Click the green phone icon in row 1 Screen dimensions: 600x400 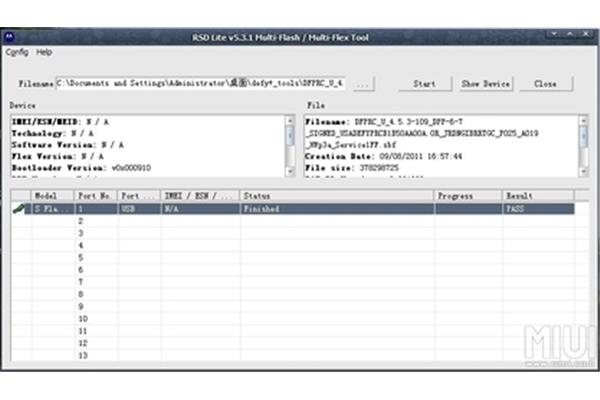pos(18,209)
